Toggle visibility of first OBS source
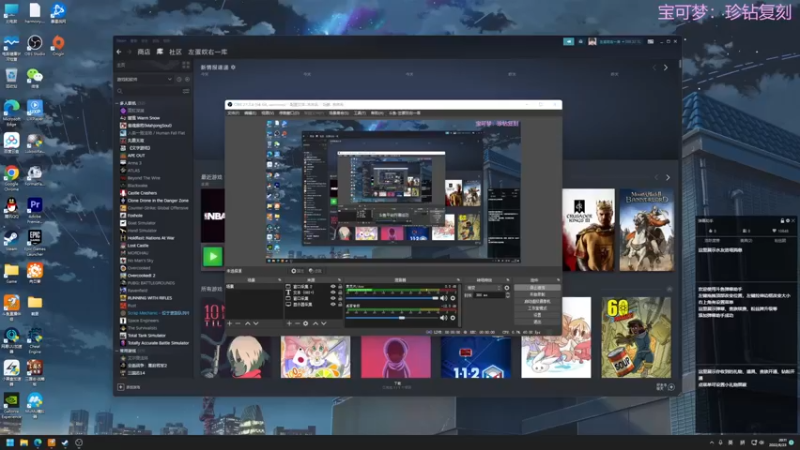The height and width of the screenshot is (450, 800). (333, 287)
